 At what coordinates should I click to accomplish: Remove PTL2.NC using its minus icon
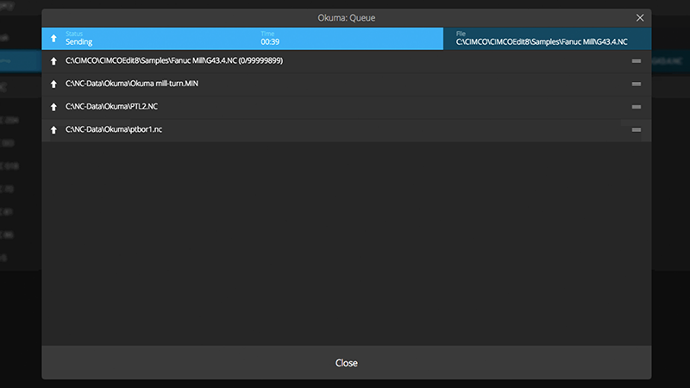pyautogui.click(x=636, y=107)
